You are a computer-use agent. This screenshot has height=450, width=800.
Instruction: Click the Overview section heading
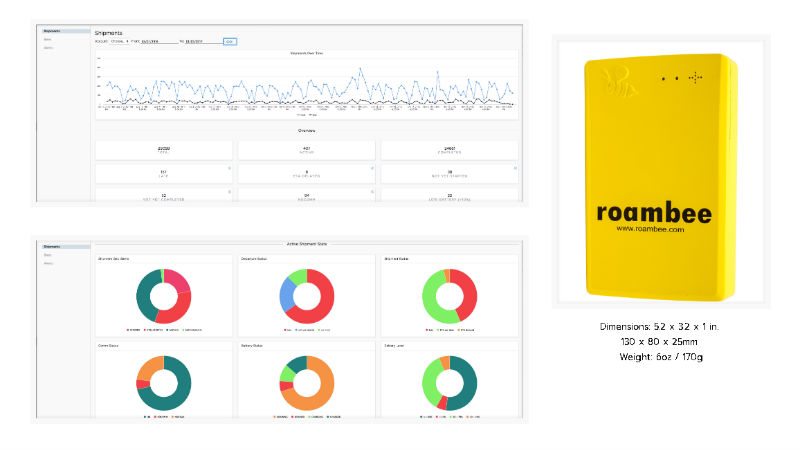click(307, 131)
